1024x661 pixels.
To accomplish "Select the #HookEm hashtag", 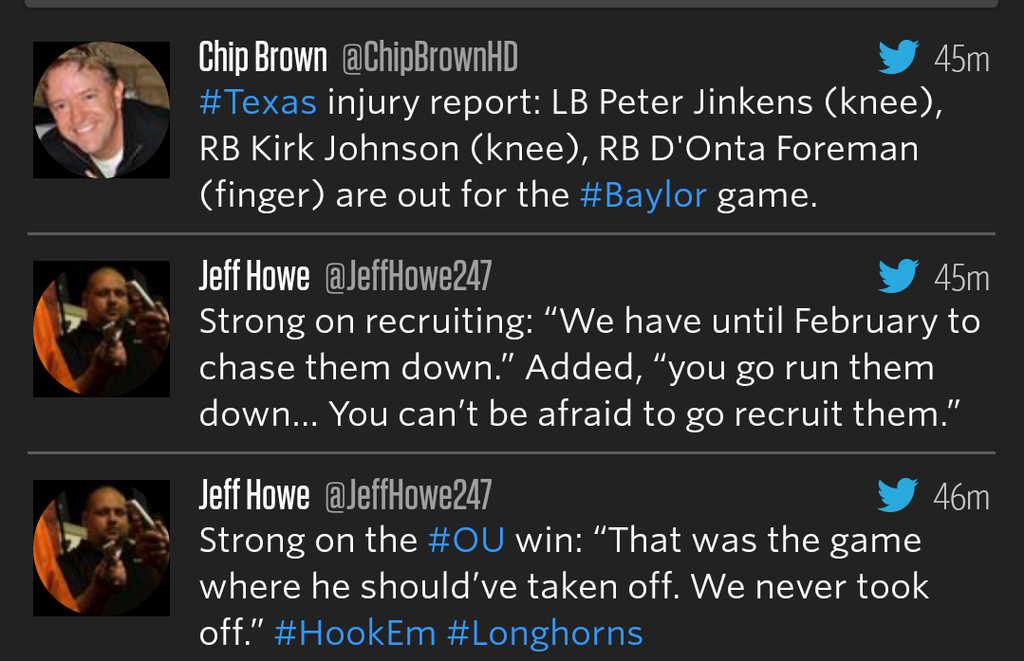I will click(354, 632).
